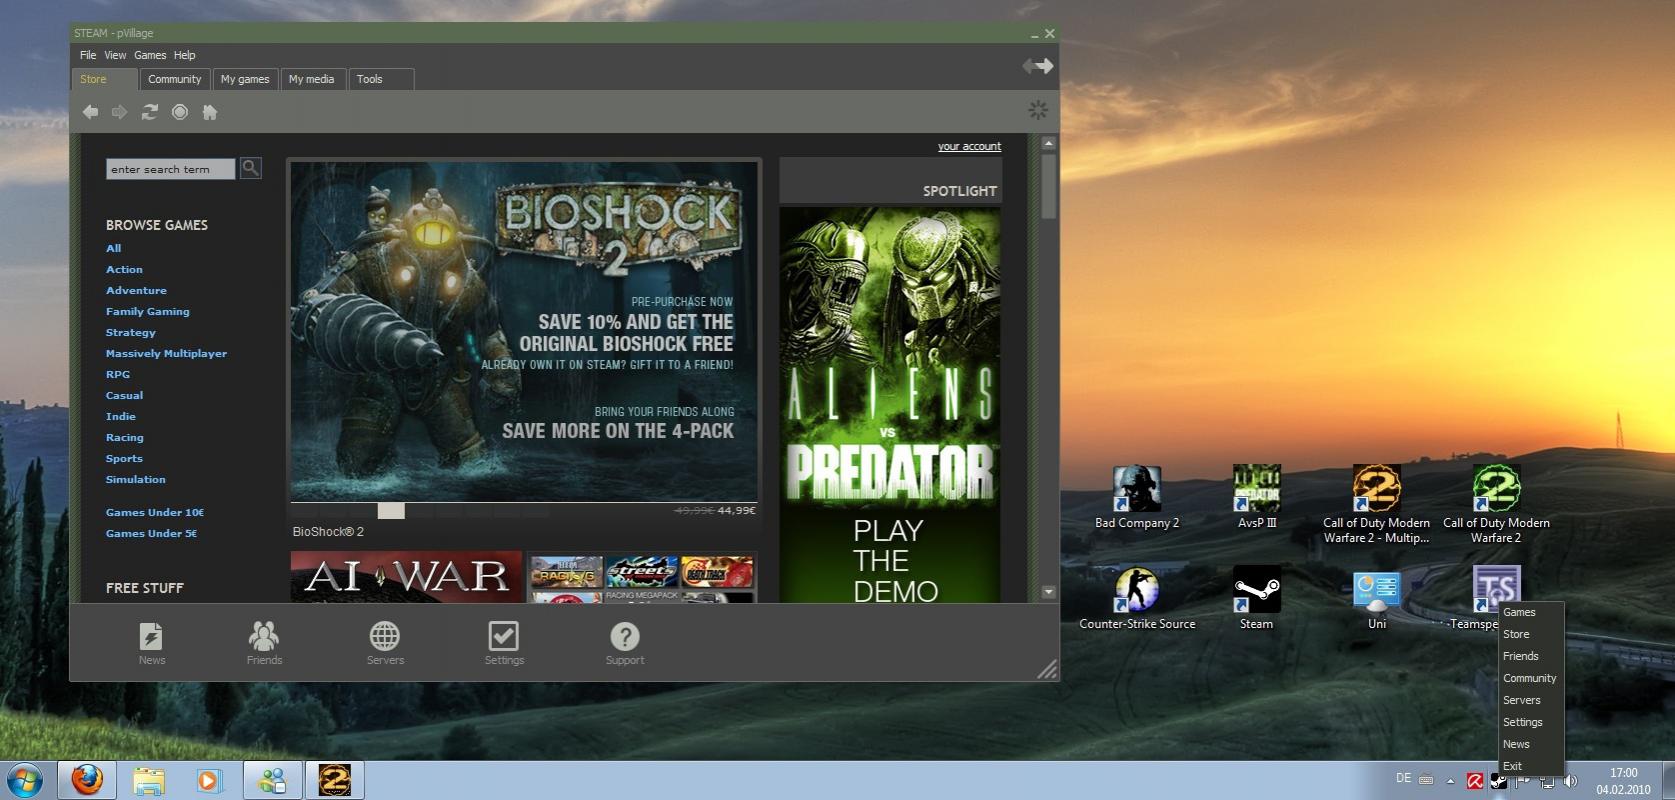The height and width of the screenshot is (800, 1675).
Task: Open the Games menu
Action: (x=150, y=55)
